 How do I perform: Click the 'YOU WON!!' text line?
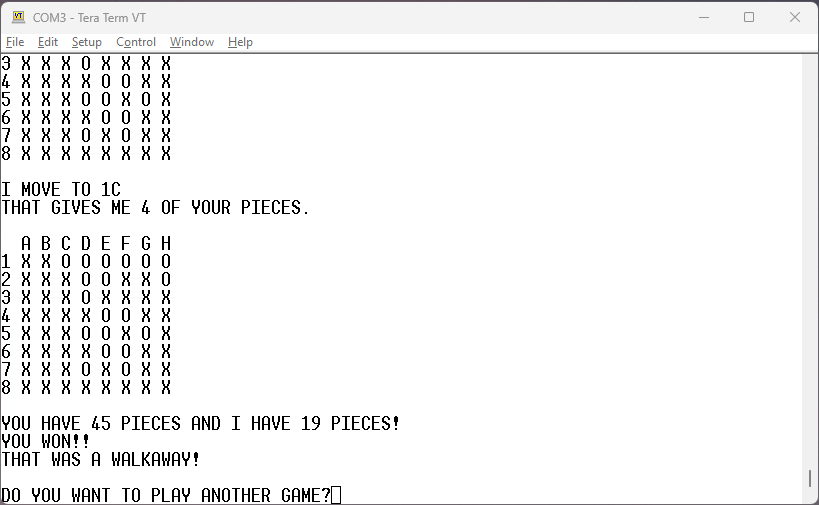coord(46,441)
